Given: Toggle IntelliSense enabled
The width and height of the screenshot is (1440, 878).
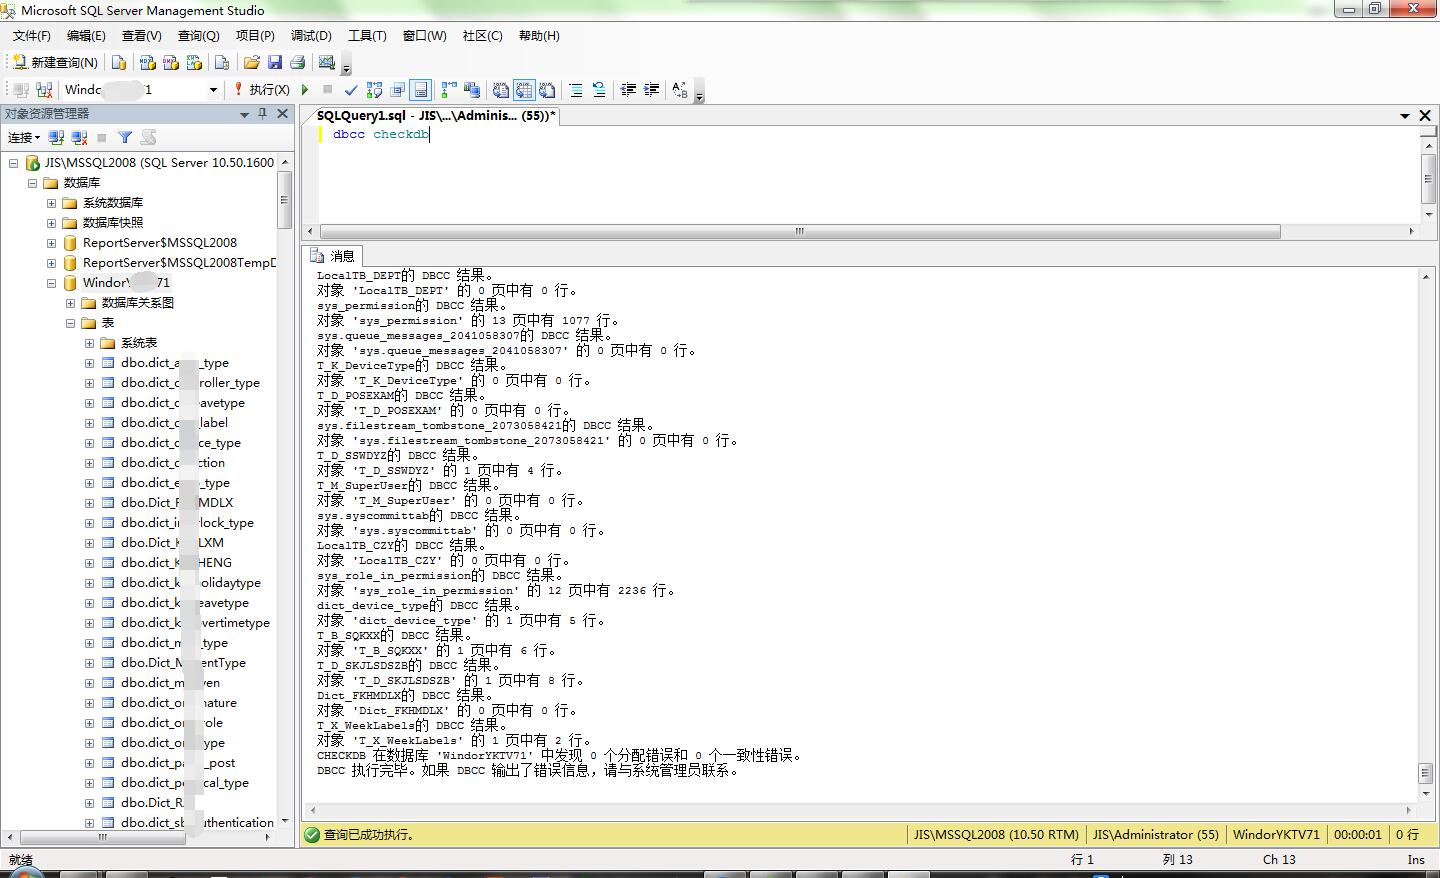Looking at the screenshot, I should [x=421, y=90].
